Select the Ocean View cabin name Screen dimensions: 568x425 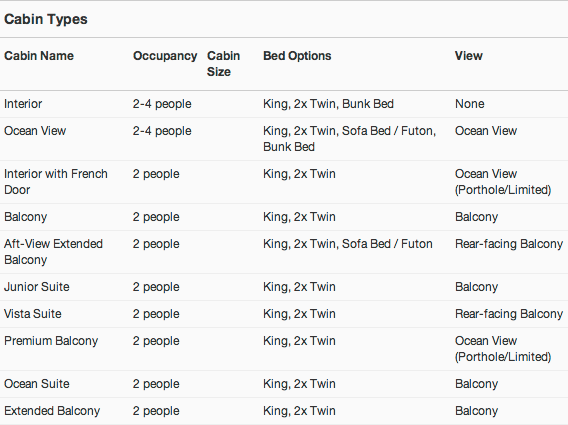click(x=35, y=131)
